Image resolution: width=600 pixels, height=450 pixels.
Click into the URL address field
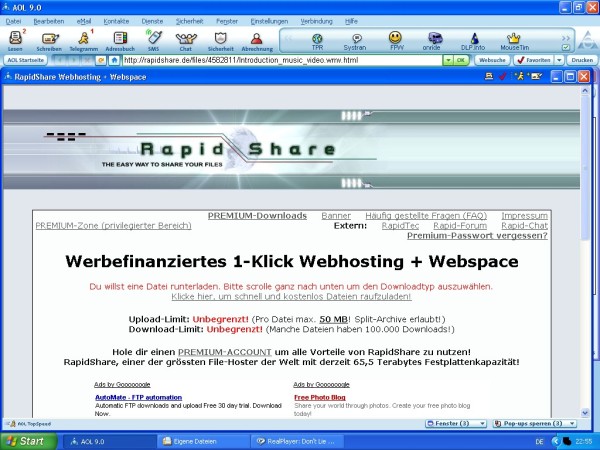click(282, 60)
